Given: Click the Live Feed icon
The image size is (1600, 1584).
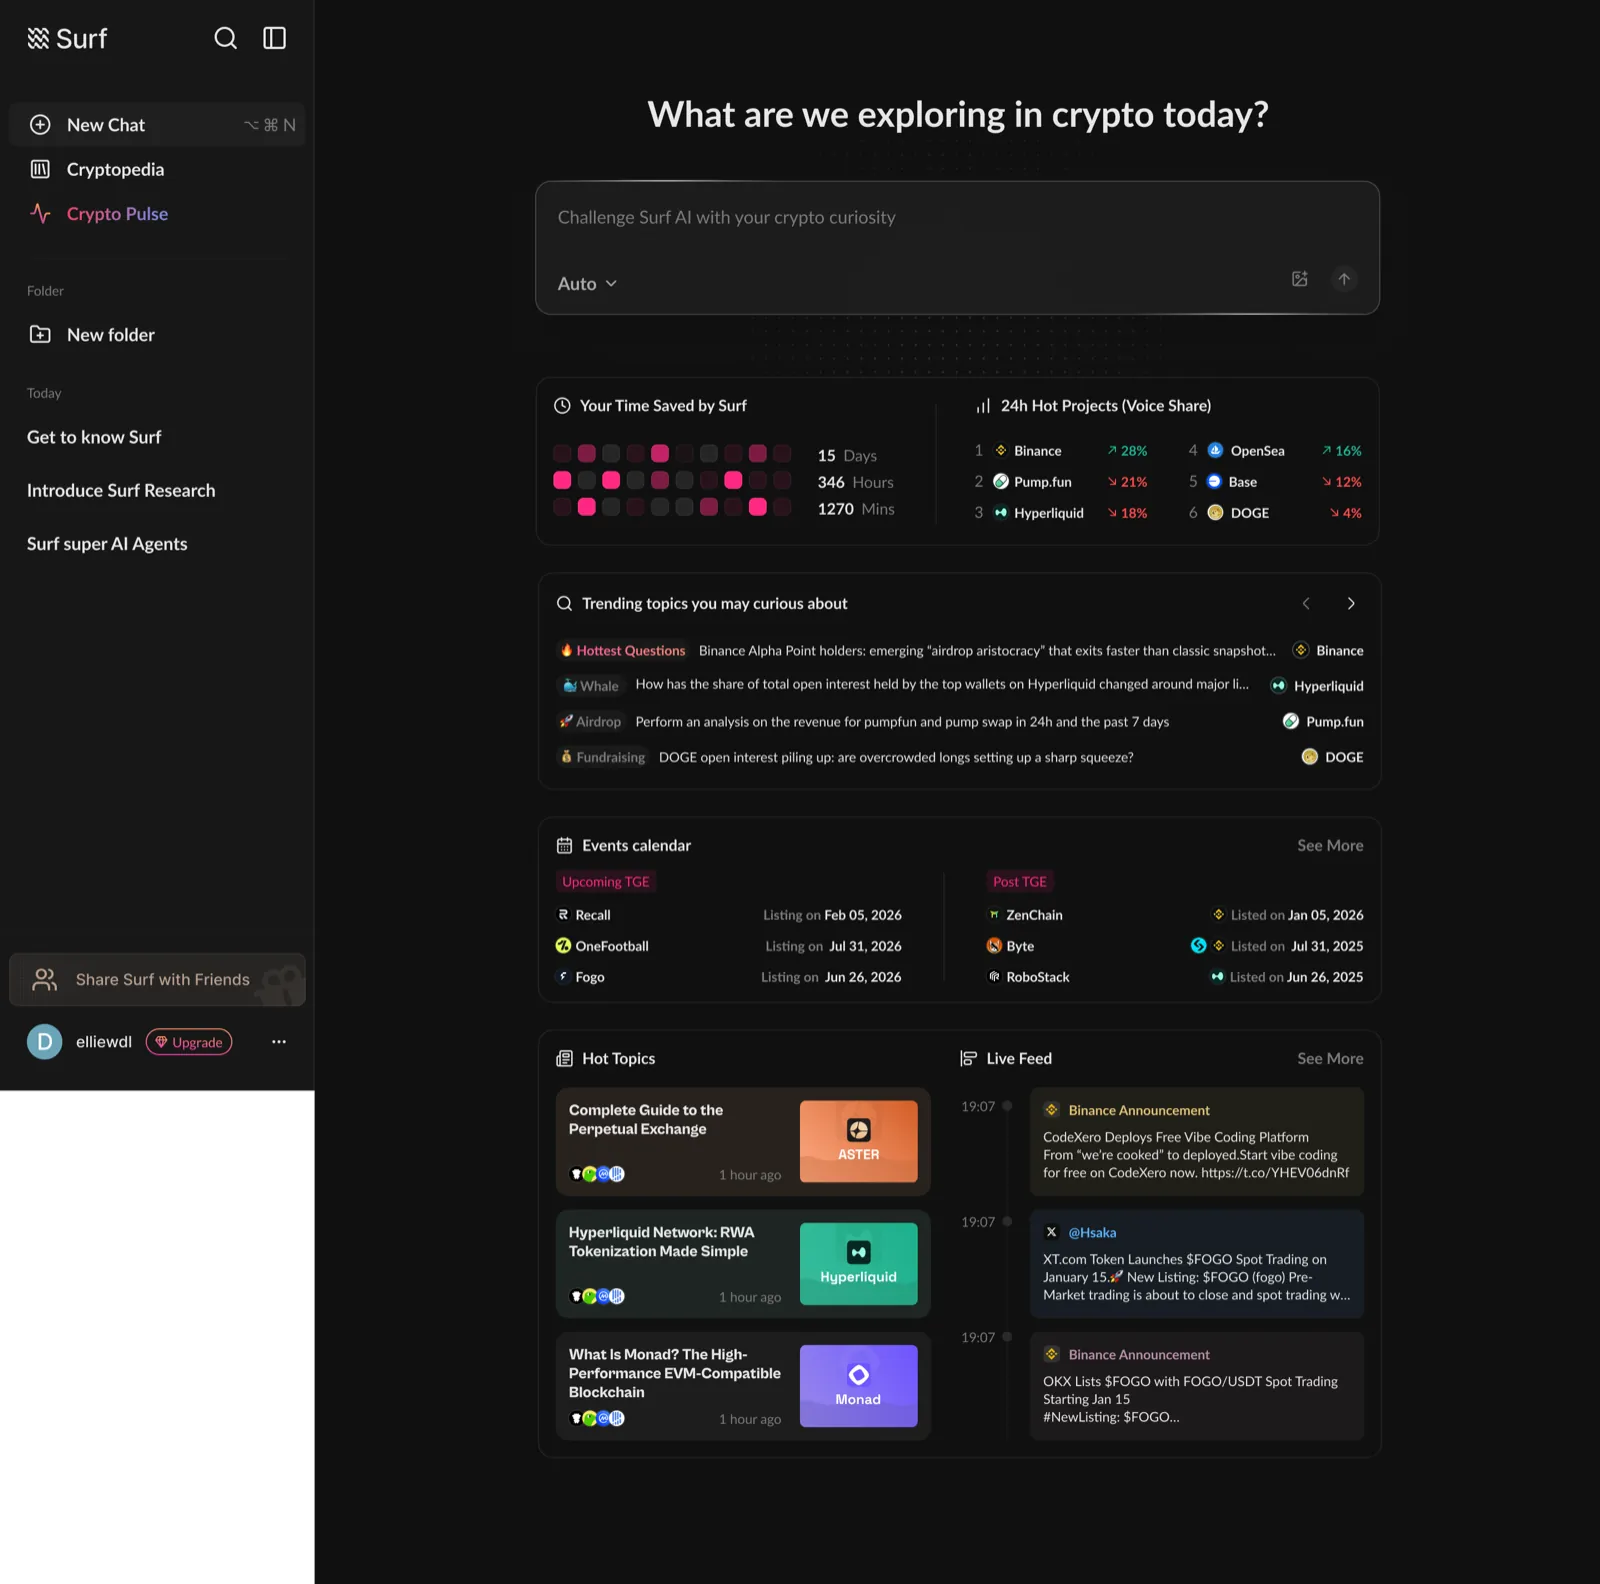Looking at the screenshot, I should [x=968, y=1059].
